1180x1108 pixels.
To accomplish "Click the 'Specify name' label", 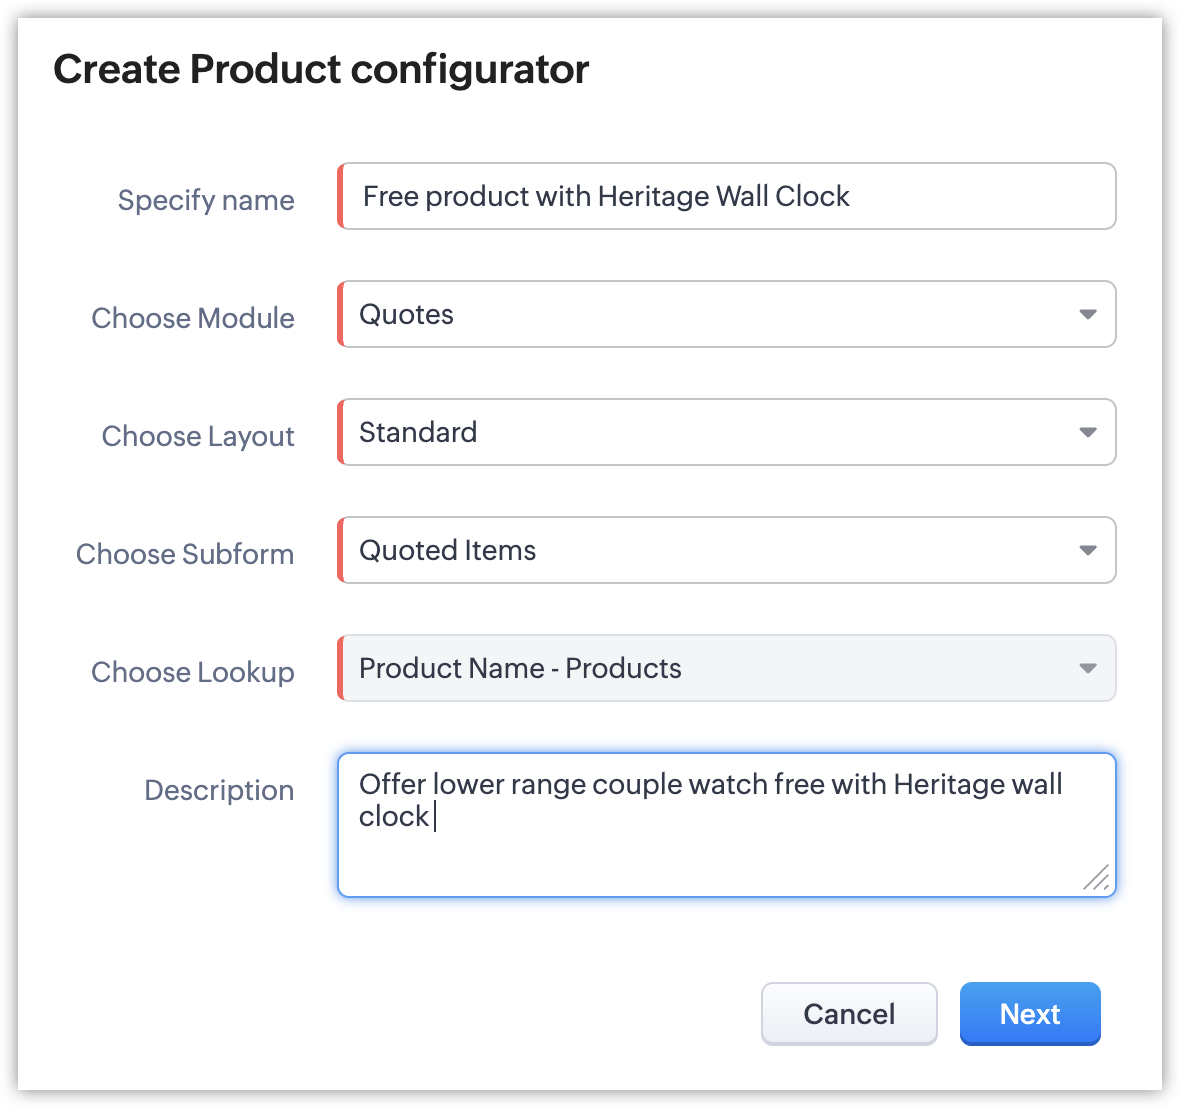I will (x=206, y=200).
